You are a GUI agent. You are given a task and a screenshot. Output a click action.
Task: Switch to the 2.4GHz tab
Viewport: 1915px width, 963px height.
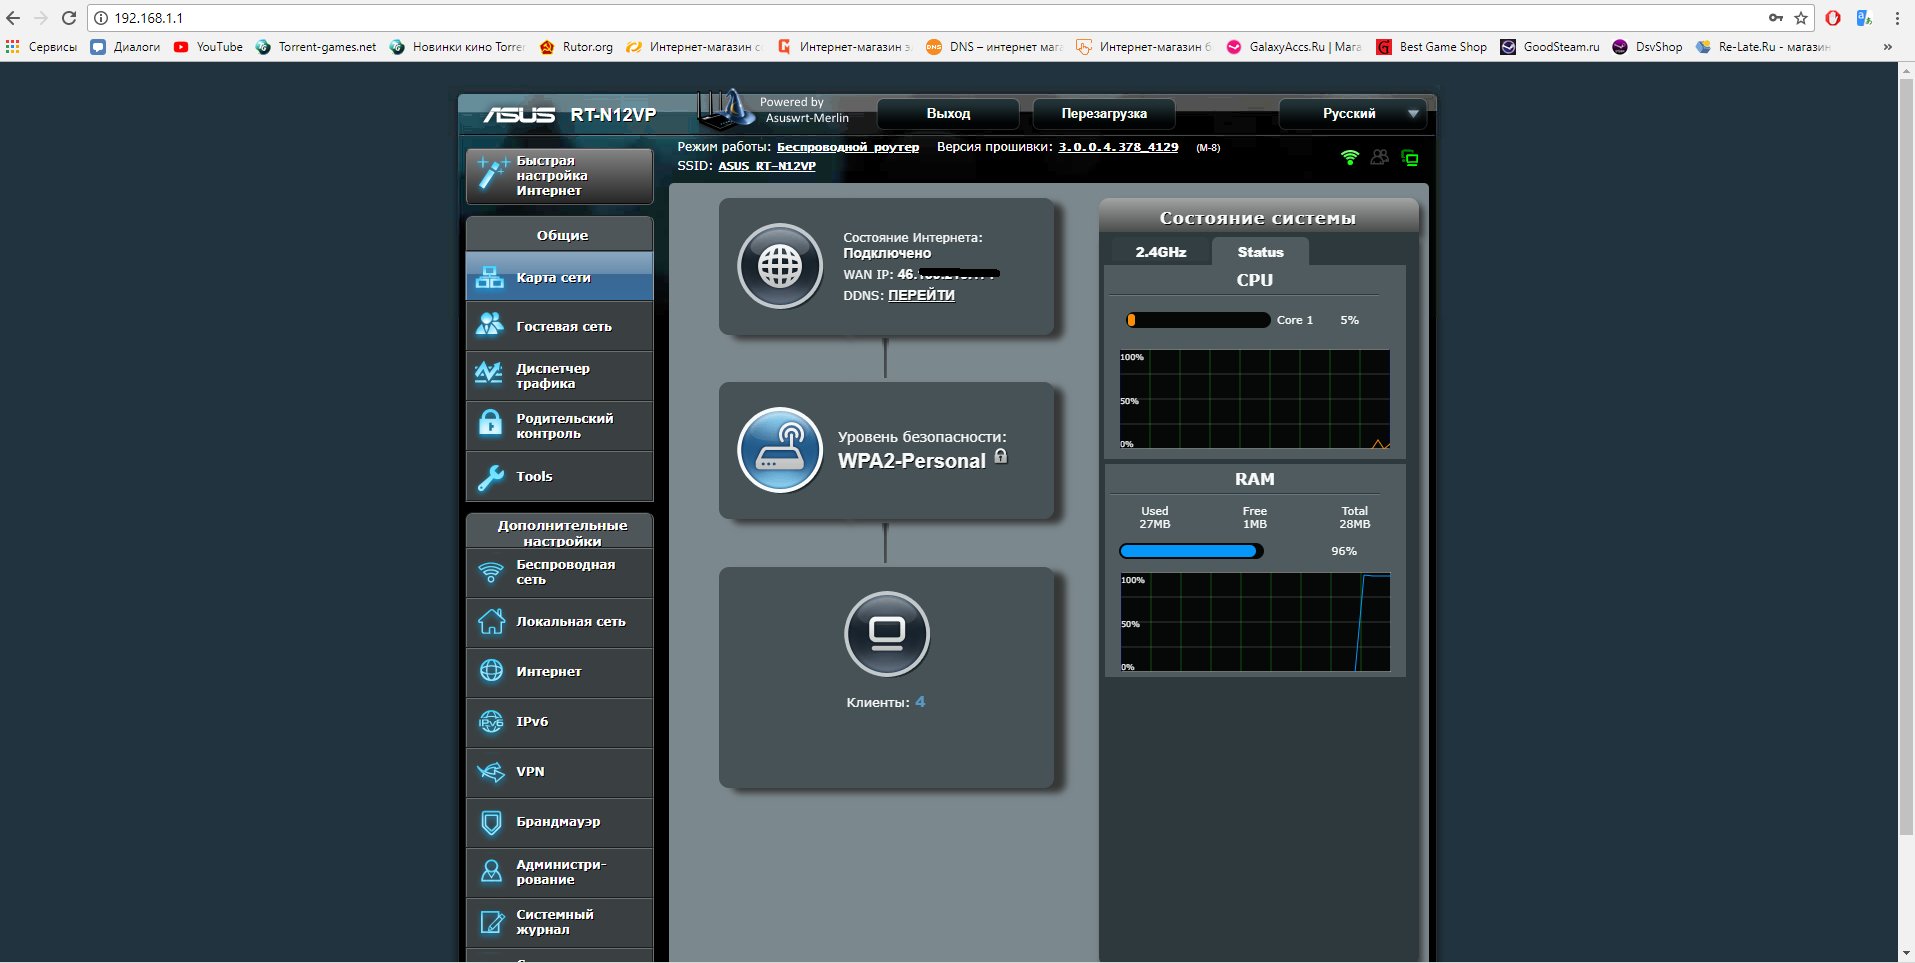point(1160,252)
